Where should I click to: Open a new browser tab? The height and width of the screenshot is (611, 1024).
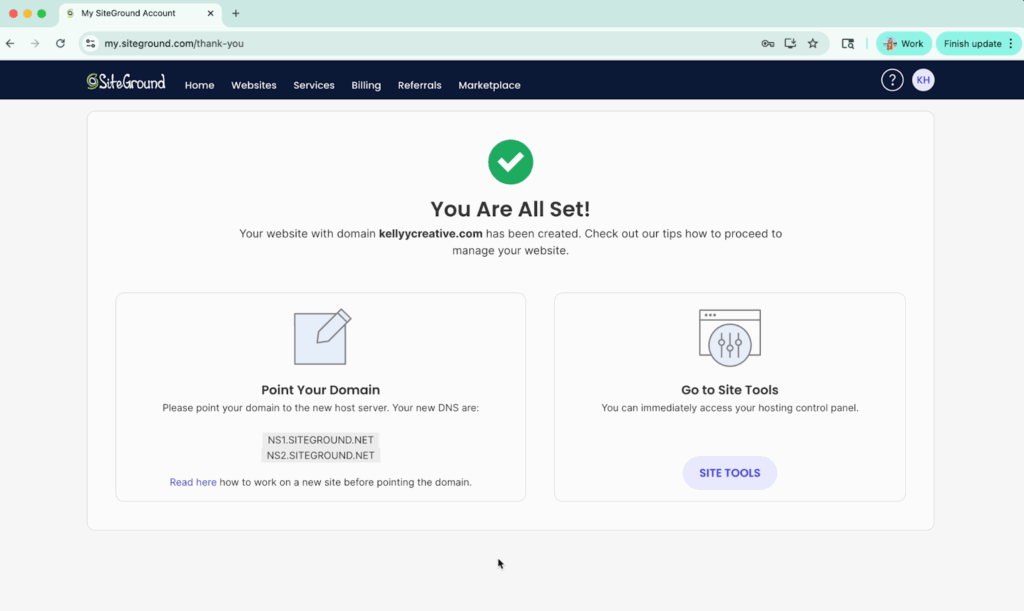coord(236,14)
